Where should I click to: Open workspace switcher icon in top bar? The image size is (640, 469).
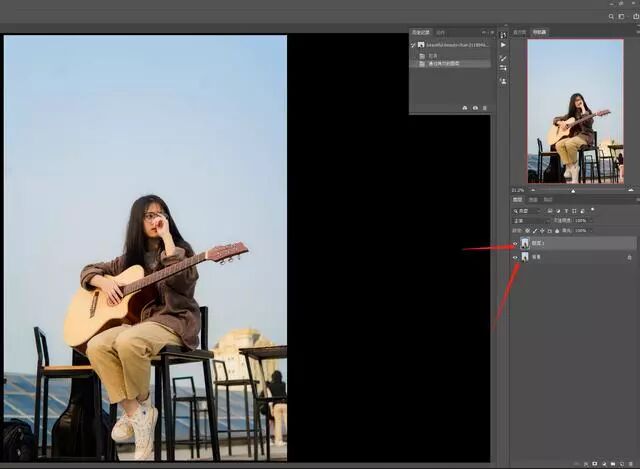(x=621, y=17)
